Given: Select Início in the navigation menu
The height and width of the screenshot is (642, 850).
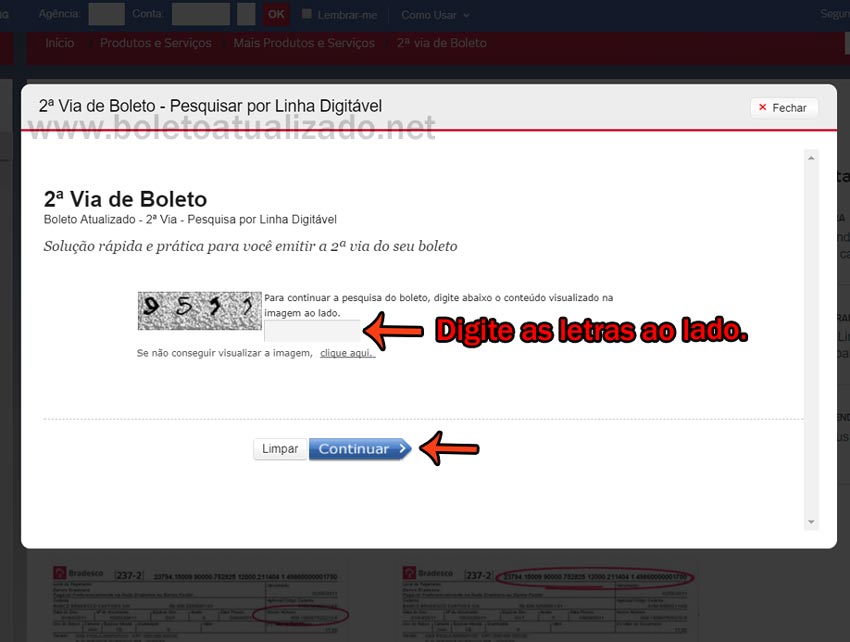Looking at the screenshot, I should point(59,43).
